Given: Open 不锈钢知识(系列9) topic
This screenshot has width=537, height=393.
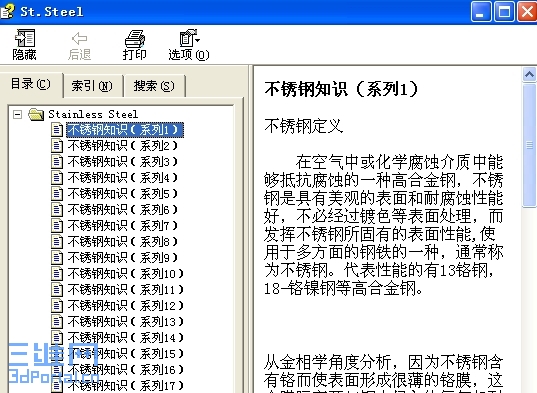Looking at the screenshot, I should (123, 258).
